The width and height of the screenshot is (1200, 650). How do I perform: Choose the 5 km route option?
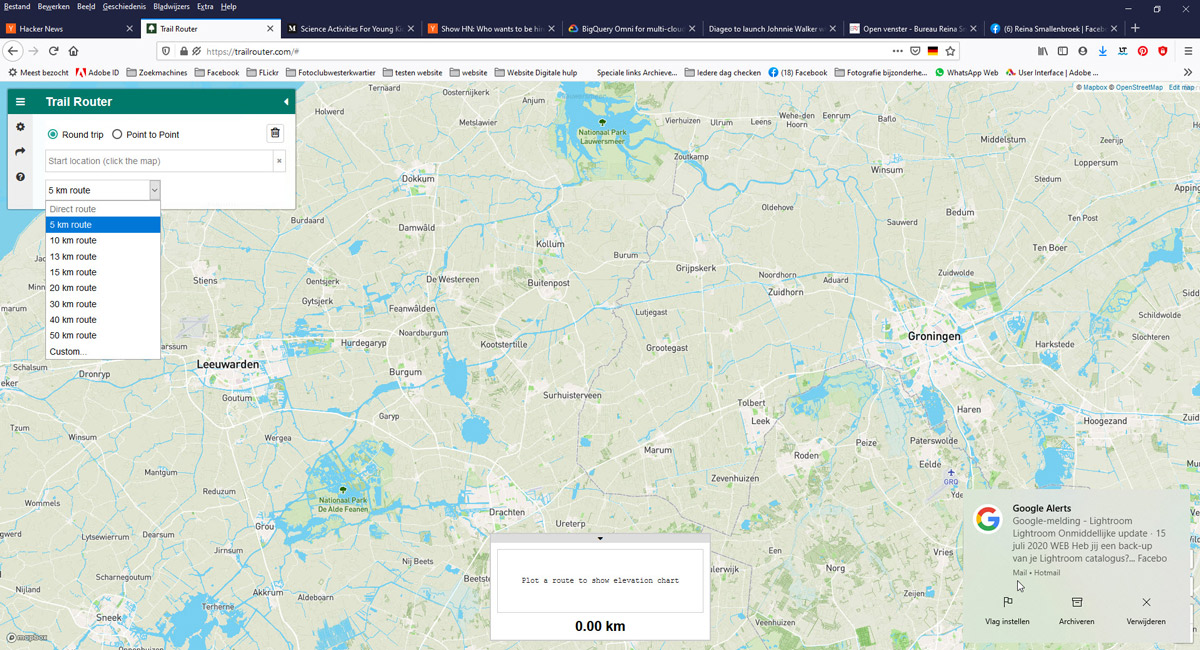point(103,225)
